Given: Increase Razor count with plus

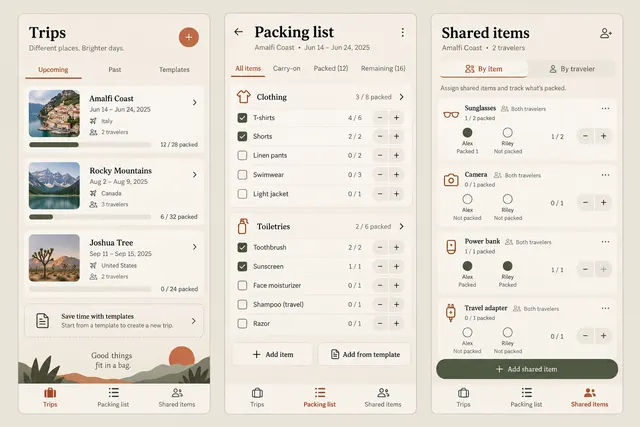Looking at the screenshot, I should coord(396,324).
